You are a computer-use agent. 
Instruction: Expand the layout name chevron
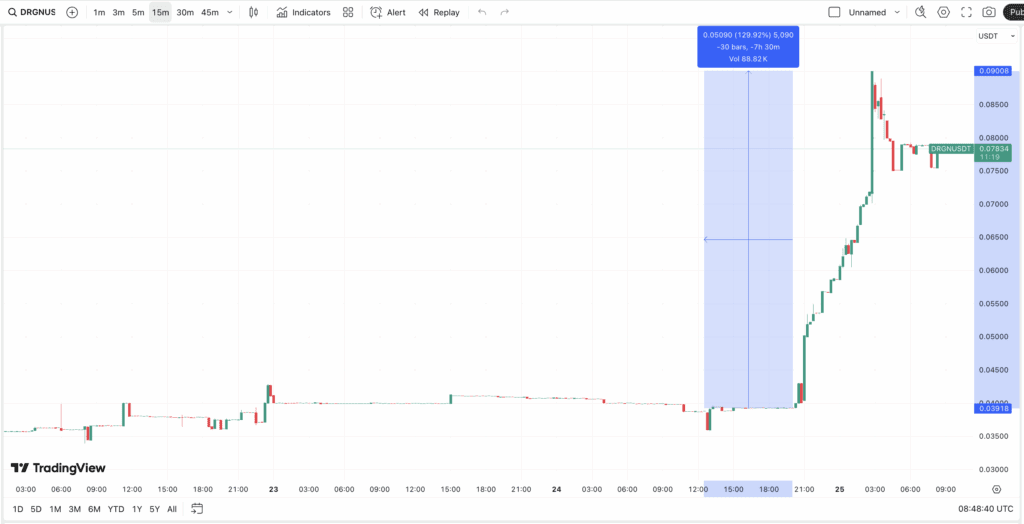897,12
